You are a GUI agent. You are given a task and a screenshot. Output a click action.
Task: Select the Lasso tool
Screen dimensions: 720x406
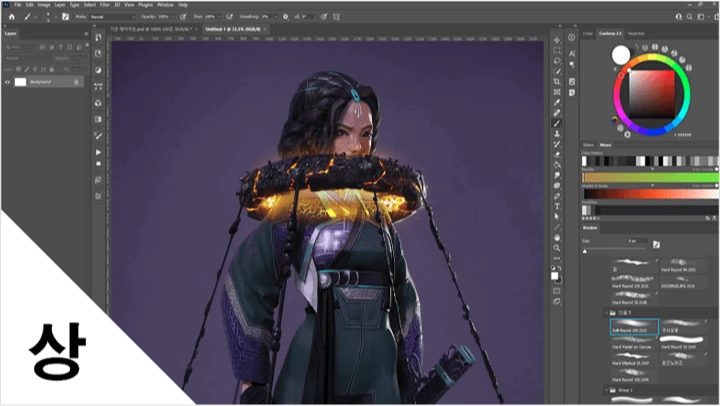(557, 61)
